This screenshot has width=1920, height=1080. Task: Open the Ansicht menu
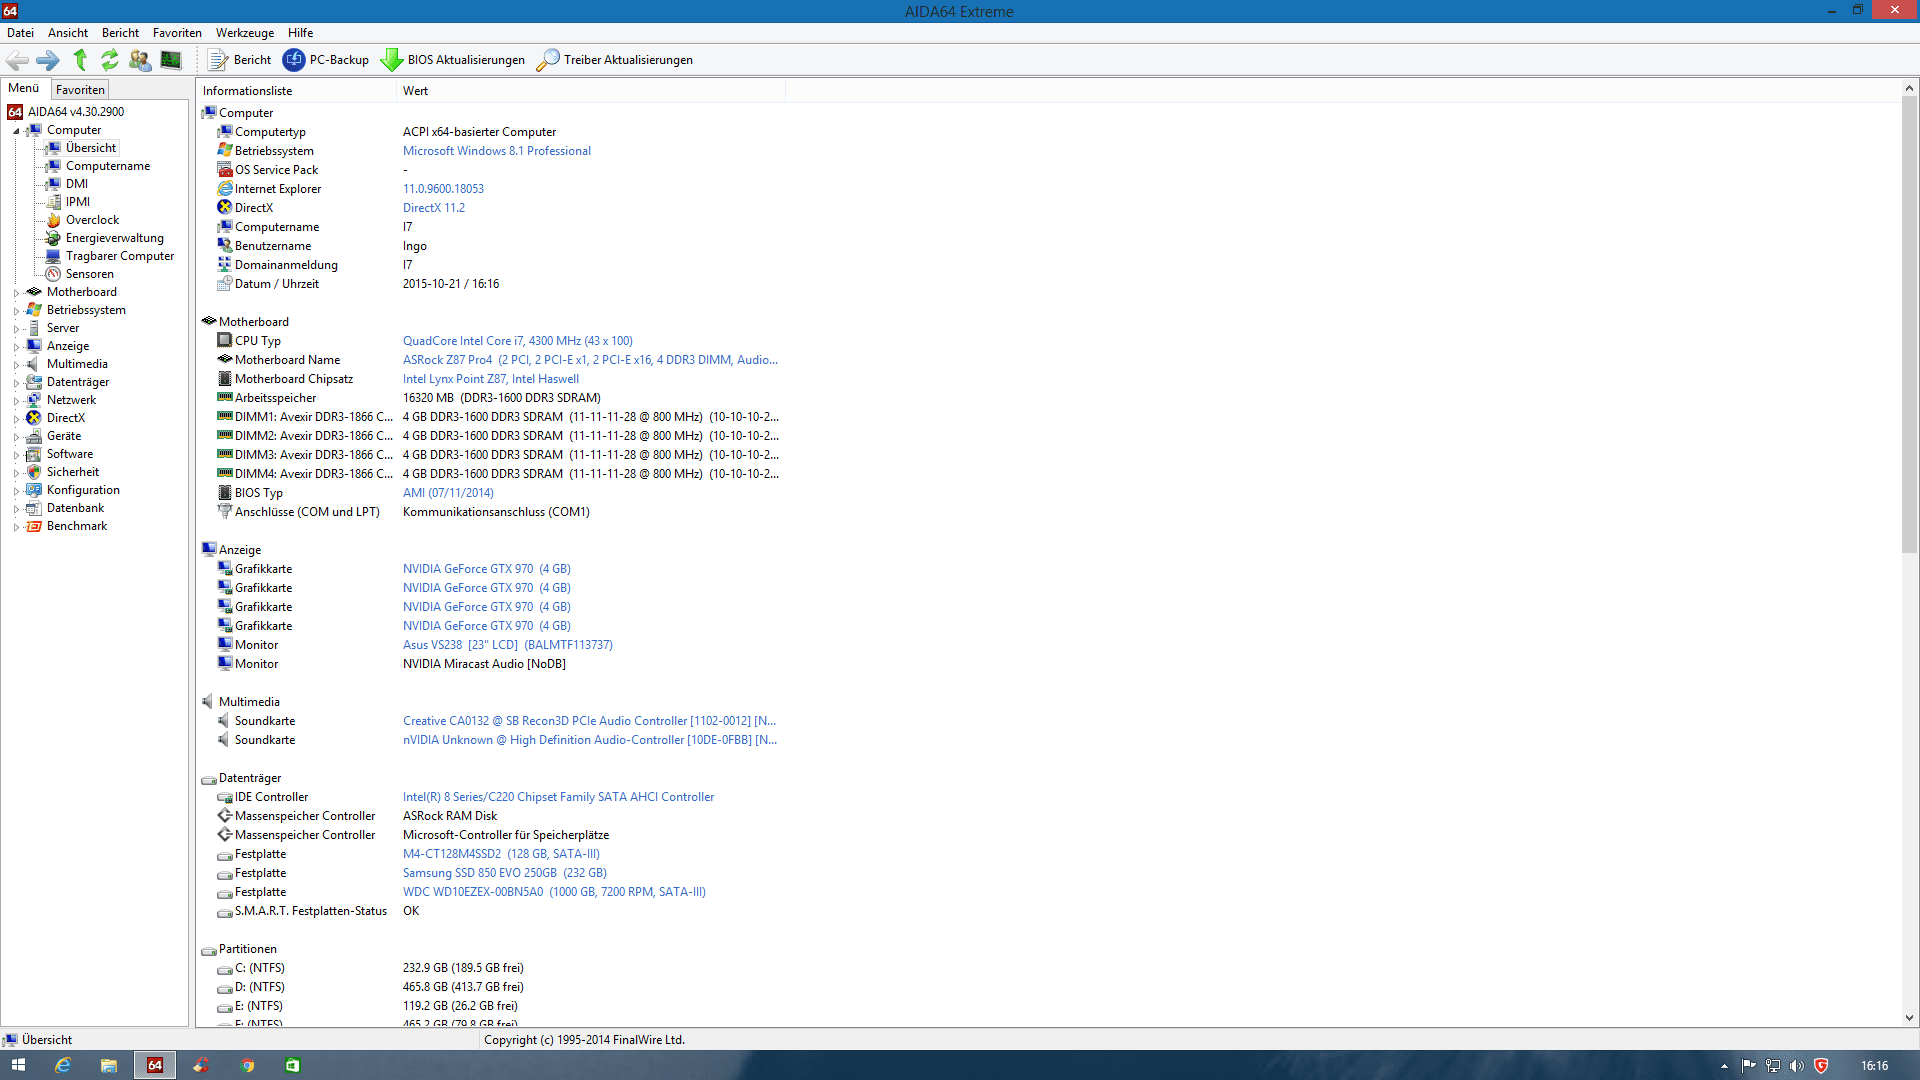pyautogui.click(x=68, y=33)
